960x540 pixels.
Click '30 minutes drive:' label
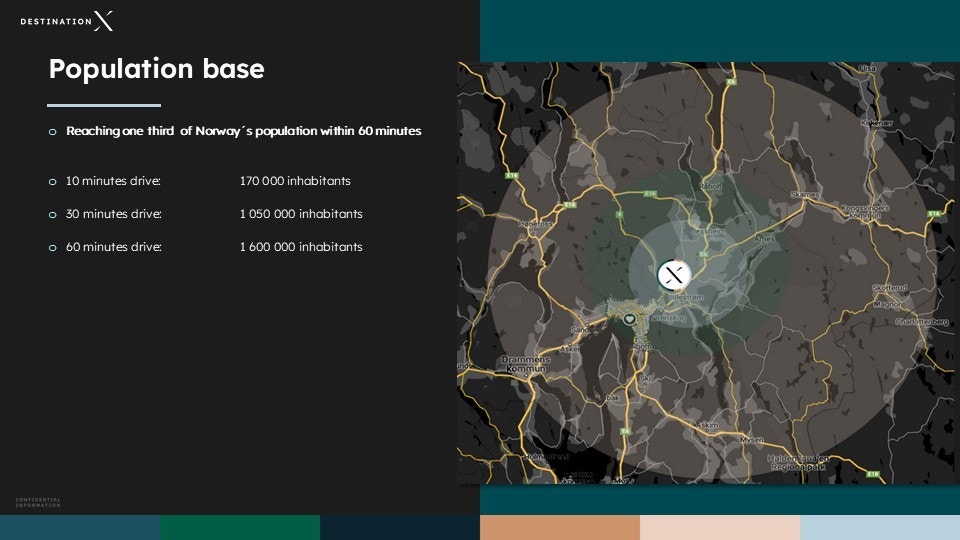click(114, 214)
